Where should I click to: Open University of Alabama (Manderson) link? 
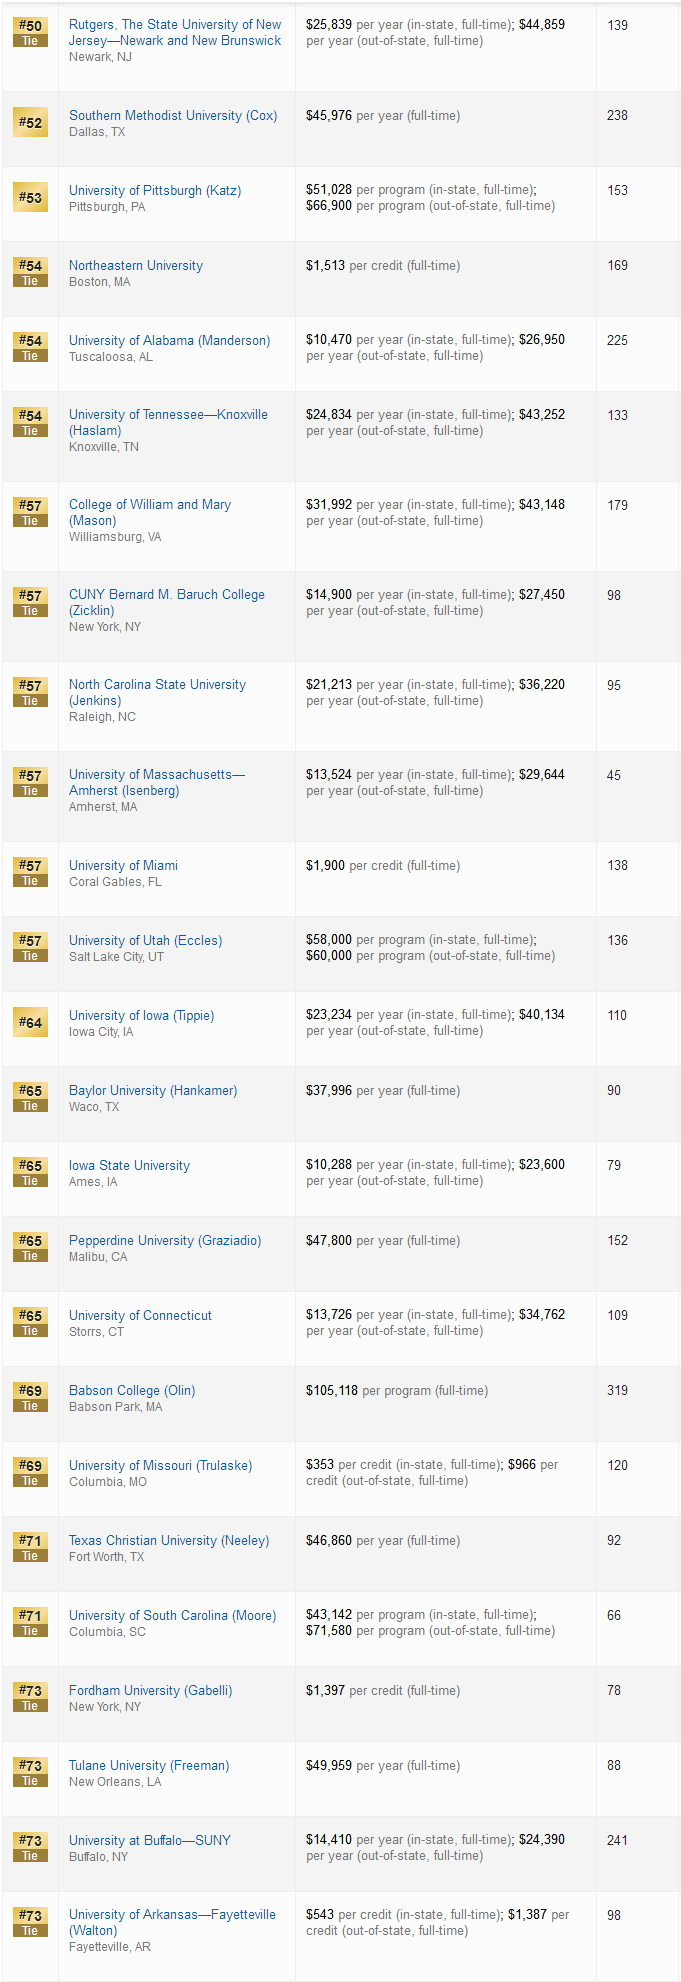169,341
